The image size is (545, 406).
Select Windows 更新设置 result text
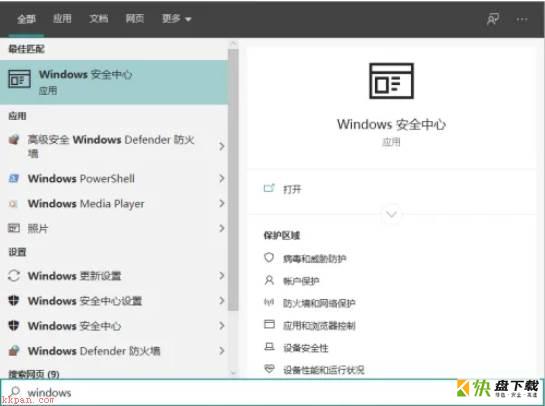(74, 276)
